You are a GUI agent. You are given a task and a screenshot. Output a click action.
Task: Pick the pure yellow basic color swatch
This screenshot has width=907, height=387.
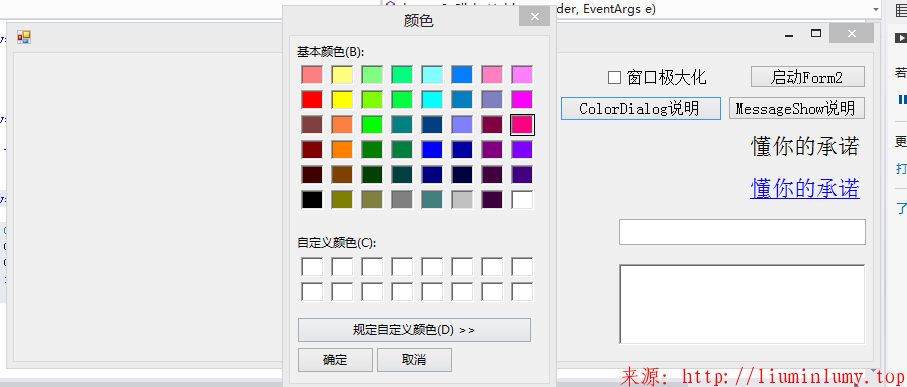(342, 99)
